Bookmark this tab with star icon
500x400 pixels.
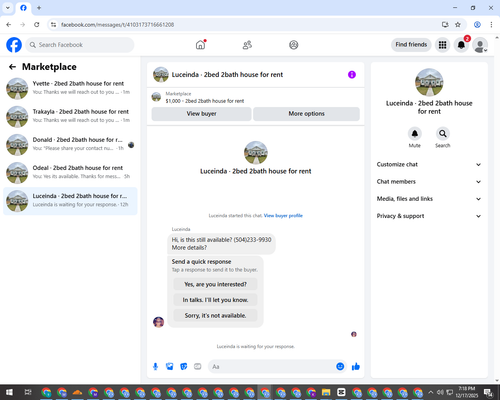tap(458, 25)
